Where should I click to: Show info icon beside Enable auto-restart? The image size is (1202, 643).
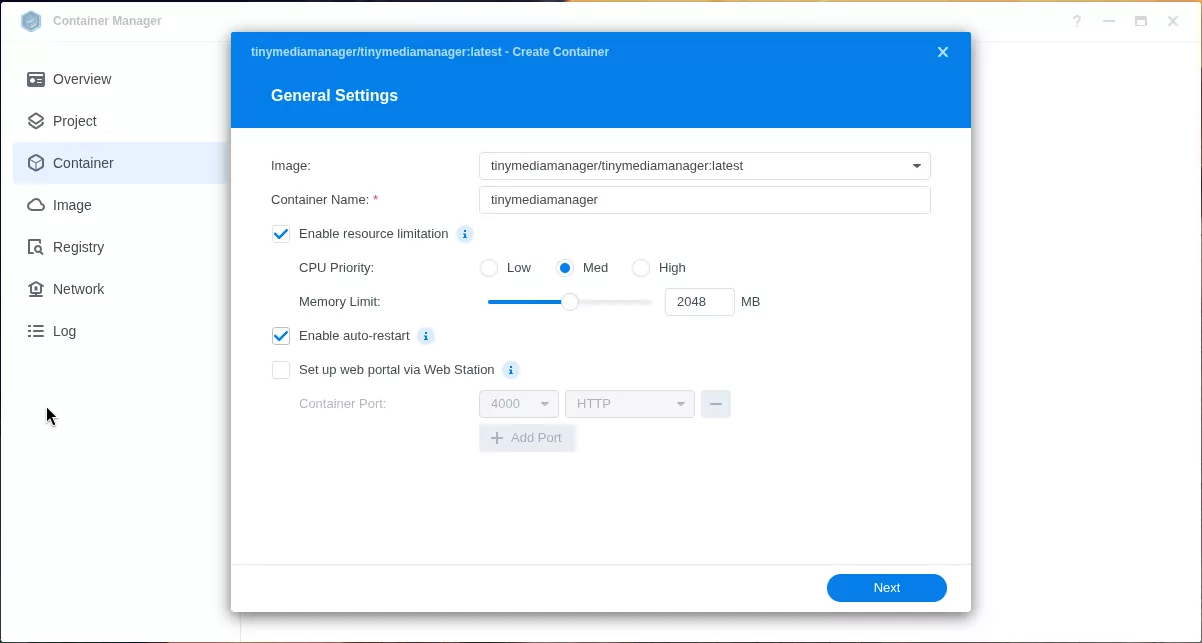click(x=426, y=336)
